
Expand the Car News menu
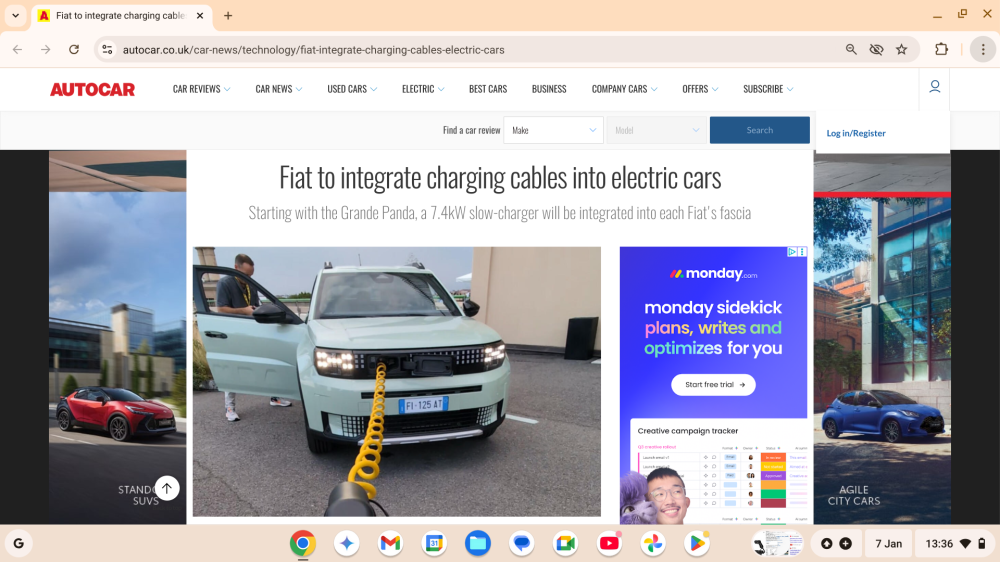point(279,89)
